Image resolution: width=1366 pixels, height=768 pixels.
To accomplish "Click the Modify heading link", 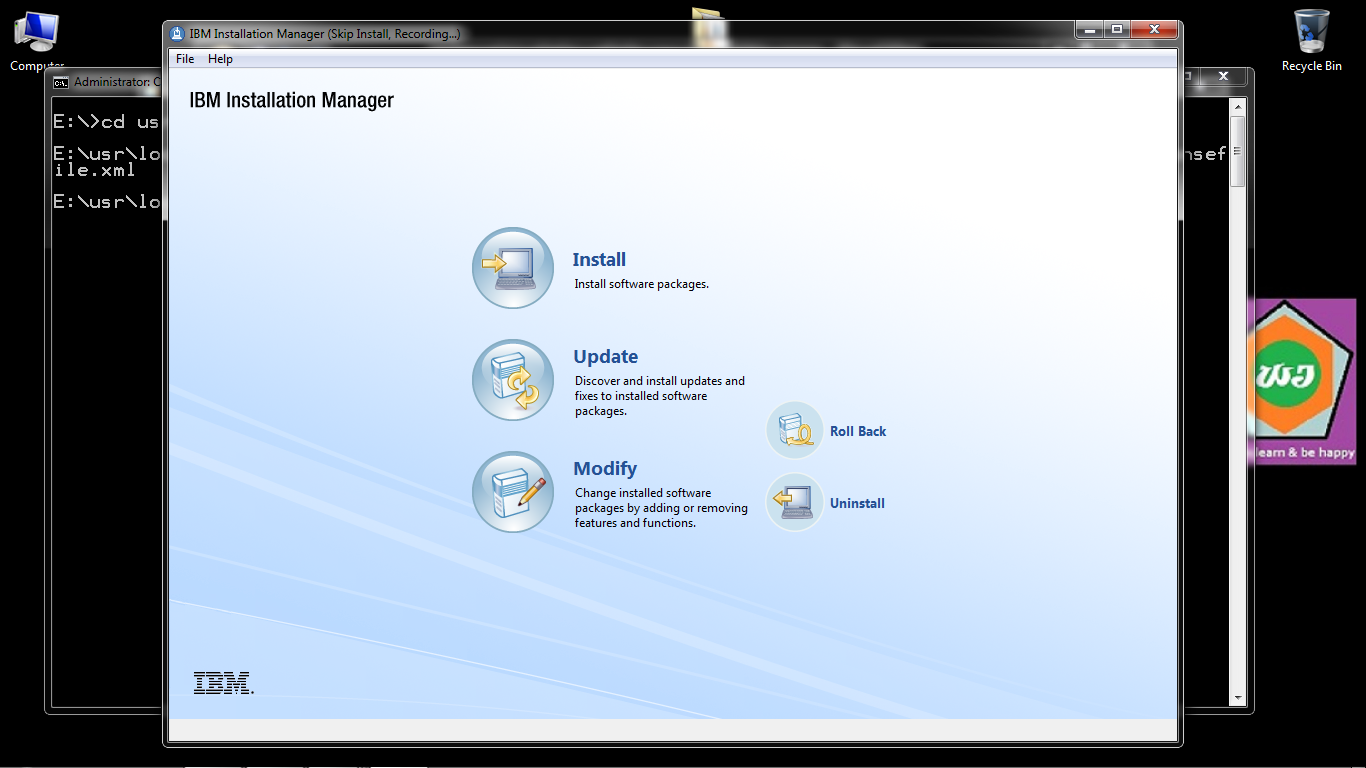I will click(x=605, y=469).
